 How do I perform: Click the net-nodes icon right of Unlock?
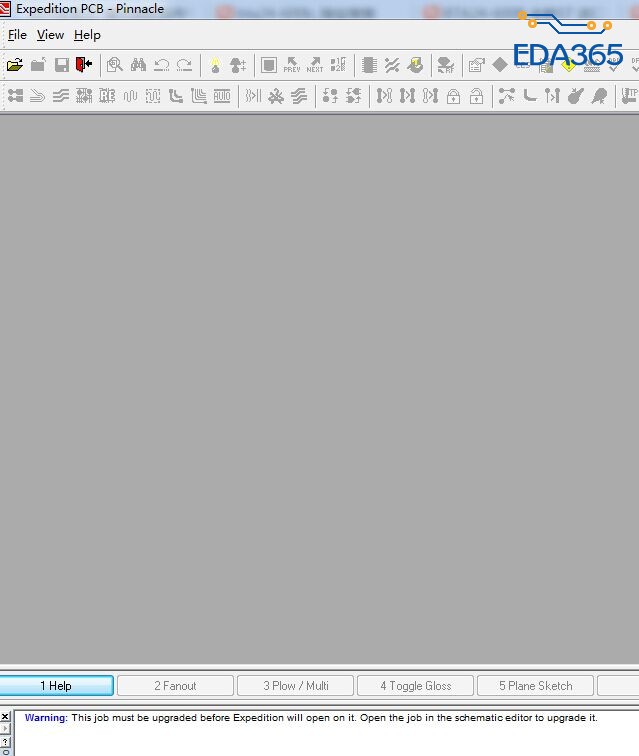(507, 96)
